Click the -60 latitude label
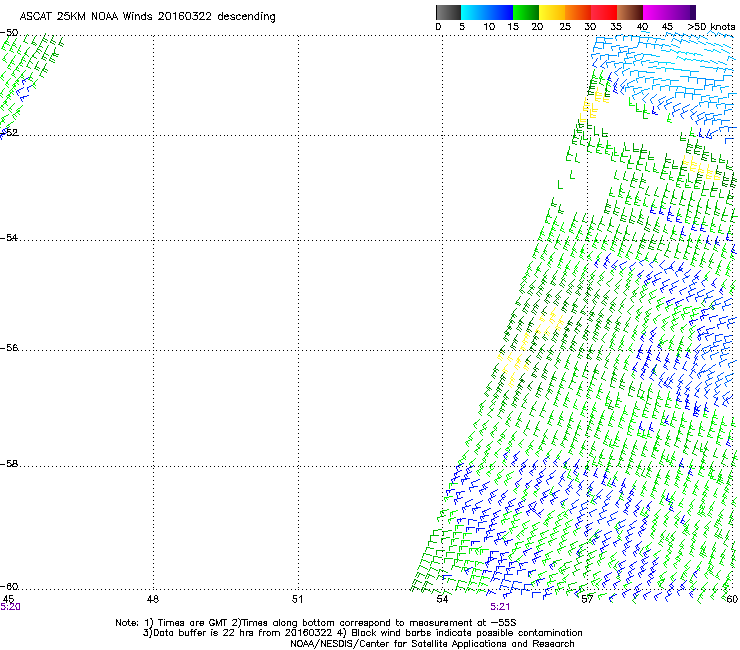 pyautogui.click(x=9, y=586)
